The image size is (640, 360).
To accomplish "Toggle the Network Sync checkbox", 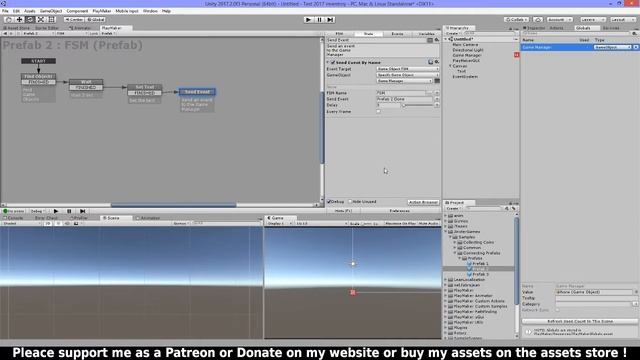I will click(558, 310).
